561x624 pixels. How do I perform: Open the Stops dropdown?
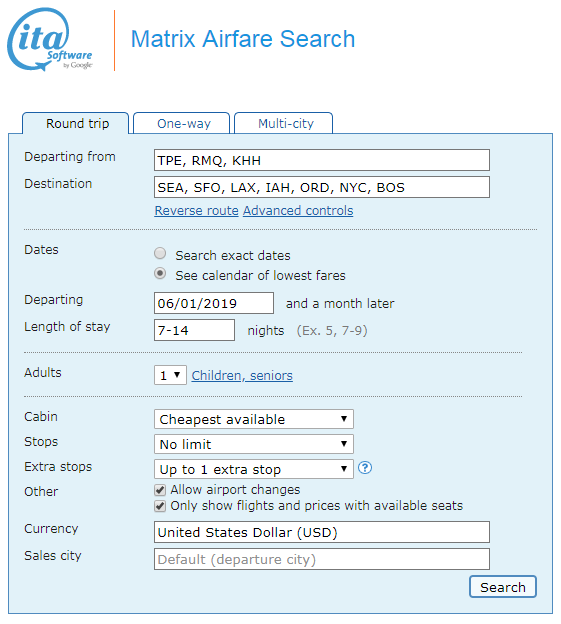[x=254, y=444]
